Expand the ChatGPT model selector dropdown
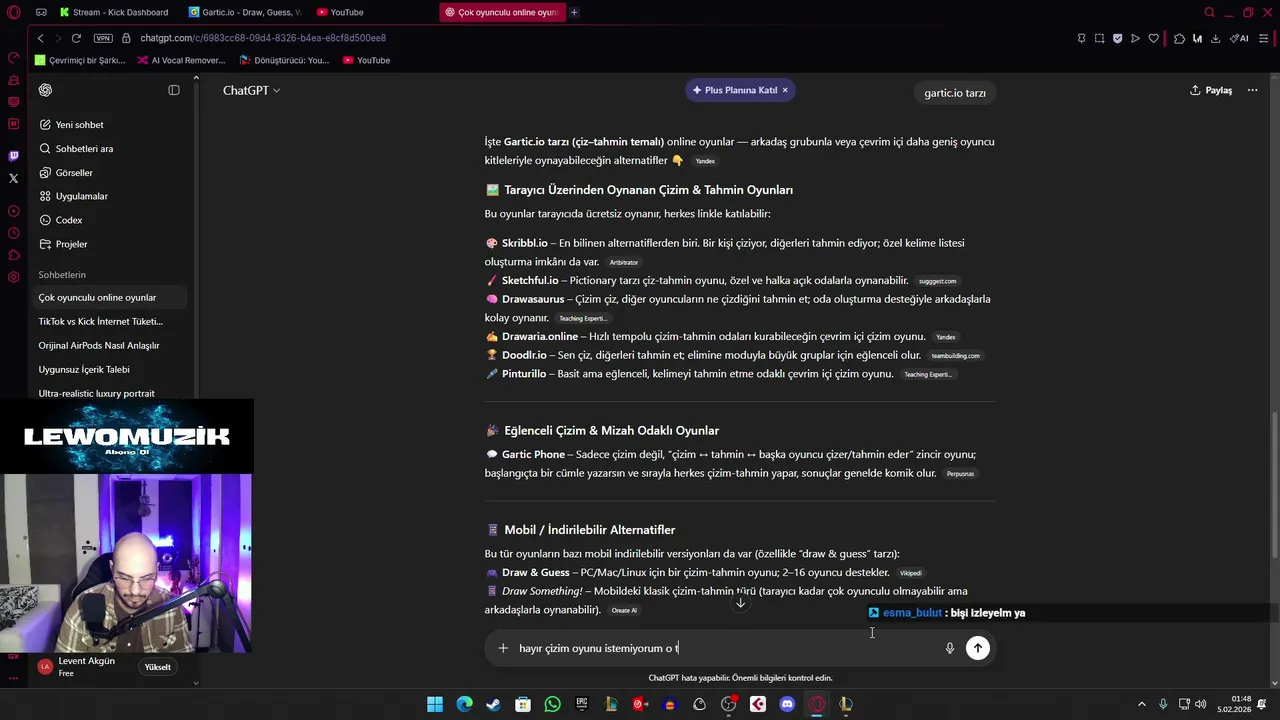Screen dimensions: 1280x720 [251, 90]
